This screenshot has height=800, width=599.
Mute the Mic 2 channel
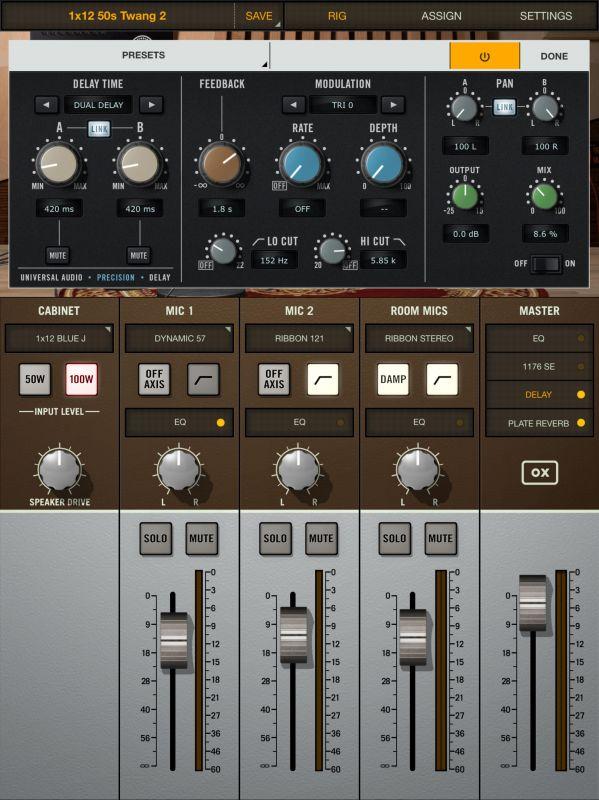pos(321,538)
